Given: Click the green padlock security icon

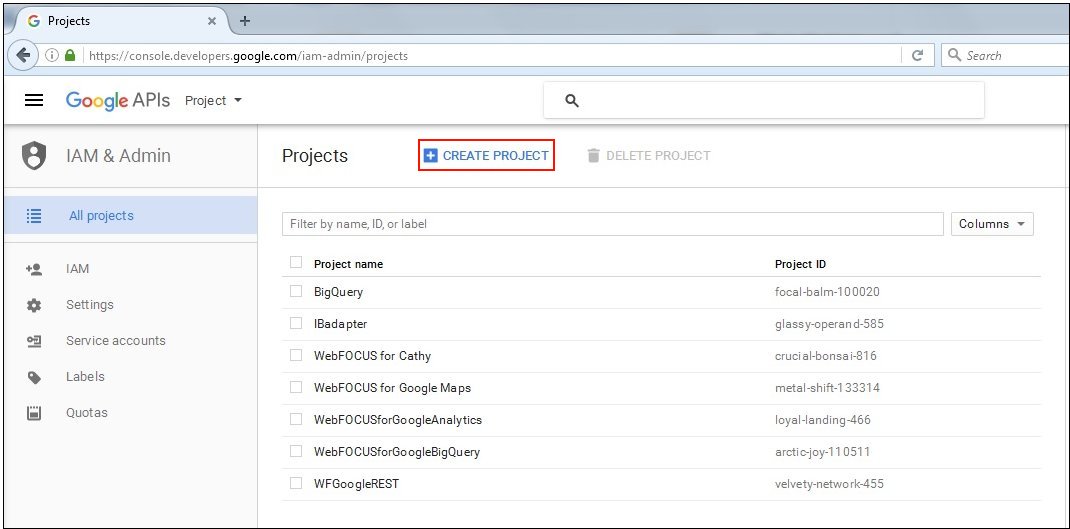Looking at the screenshot, I should [x=70, y=55].
